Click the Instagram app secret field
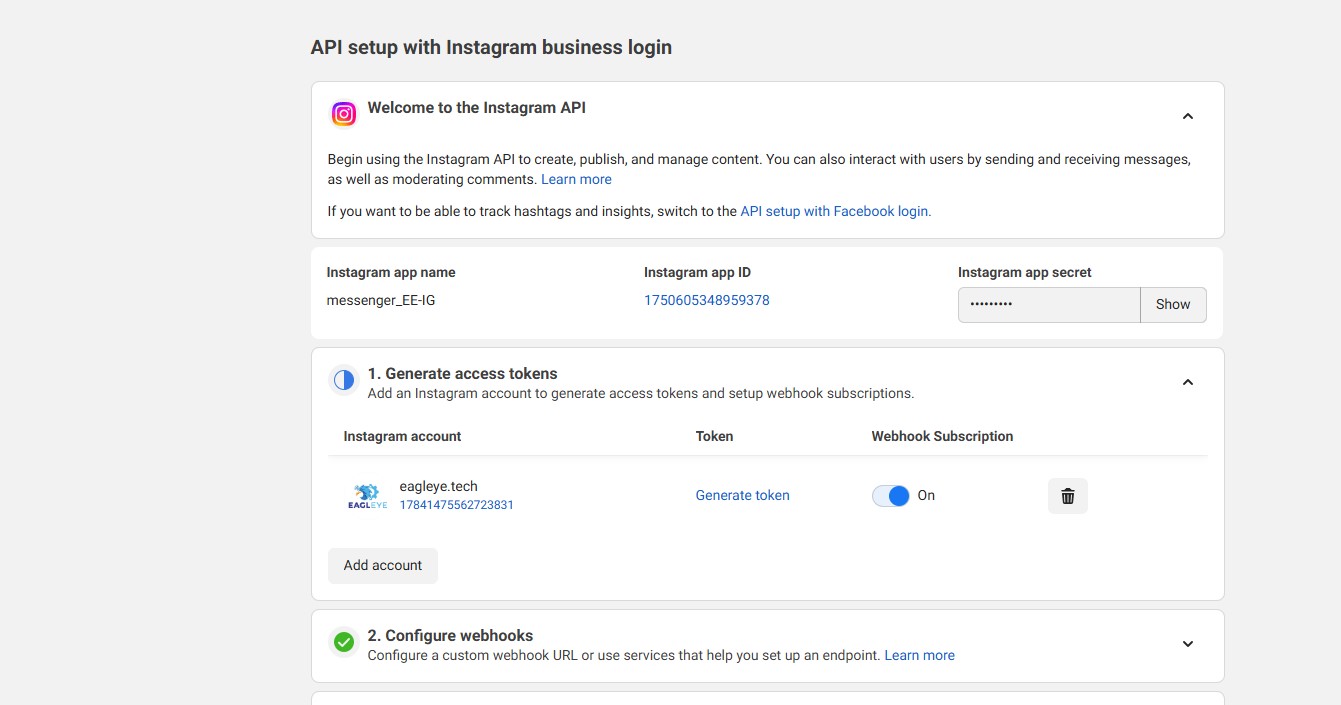 [x=1048, y=305]
